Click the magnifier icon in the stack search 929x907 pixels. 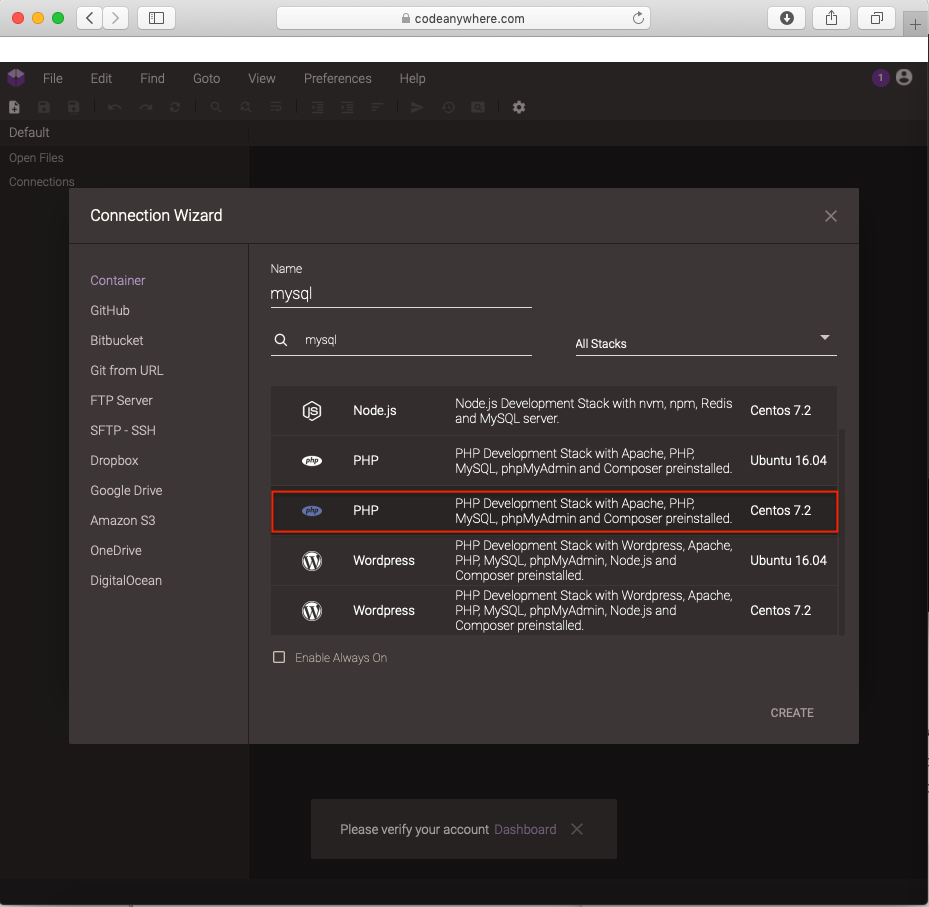(x=281, y=340)
